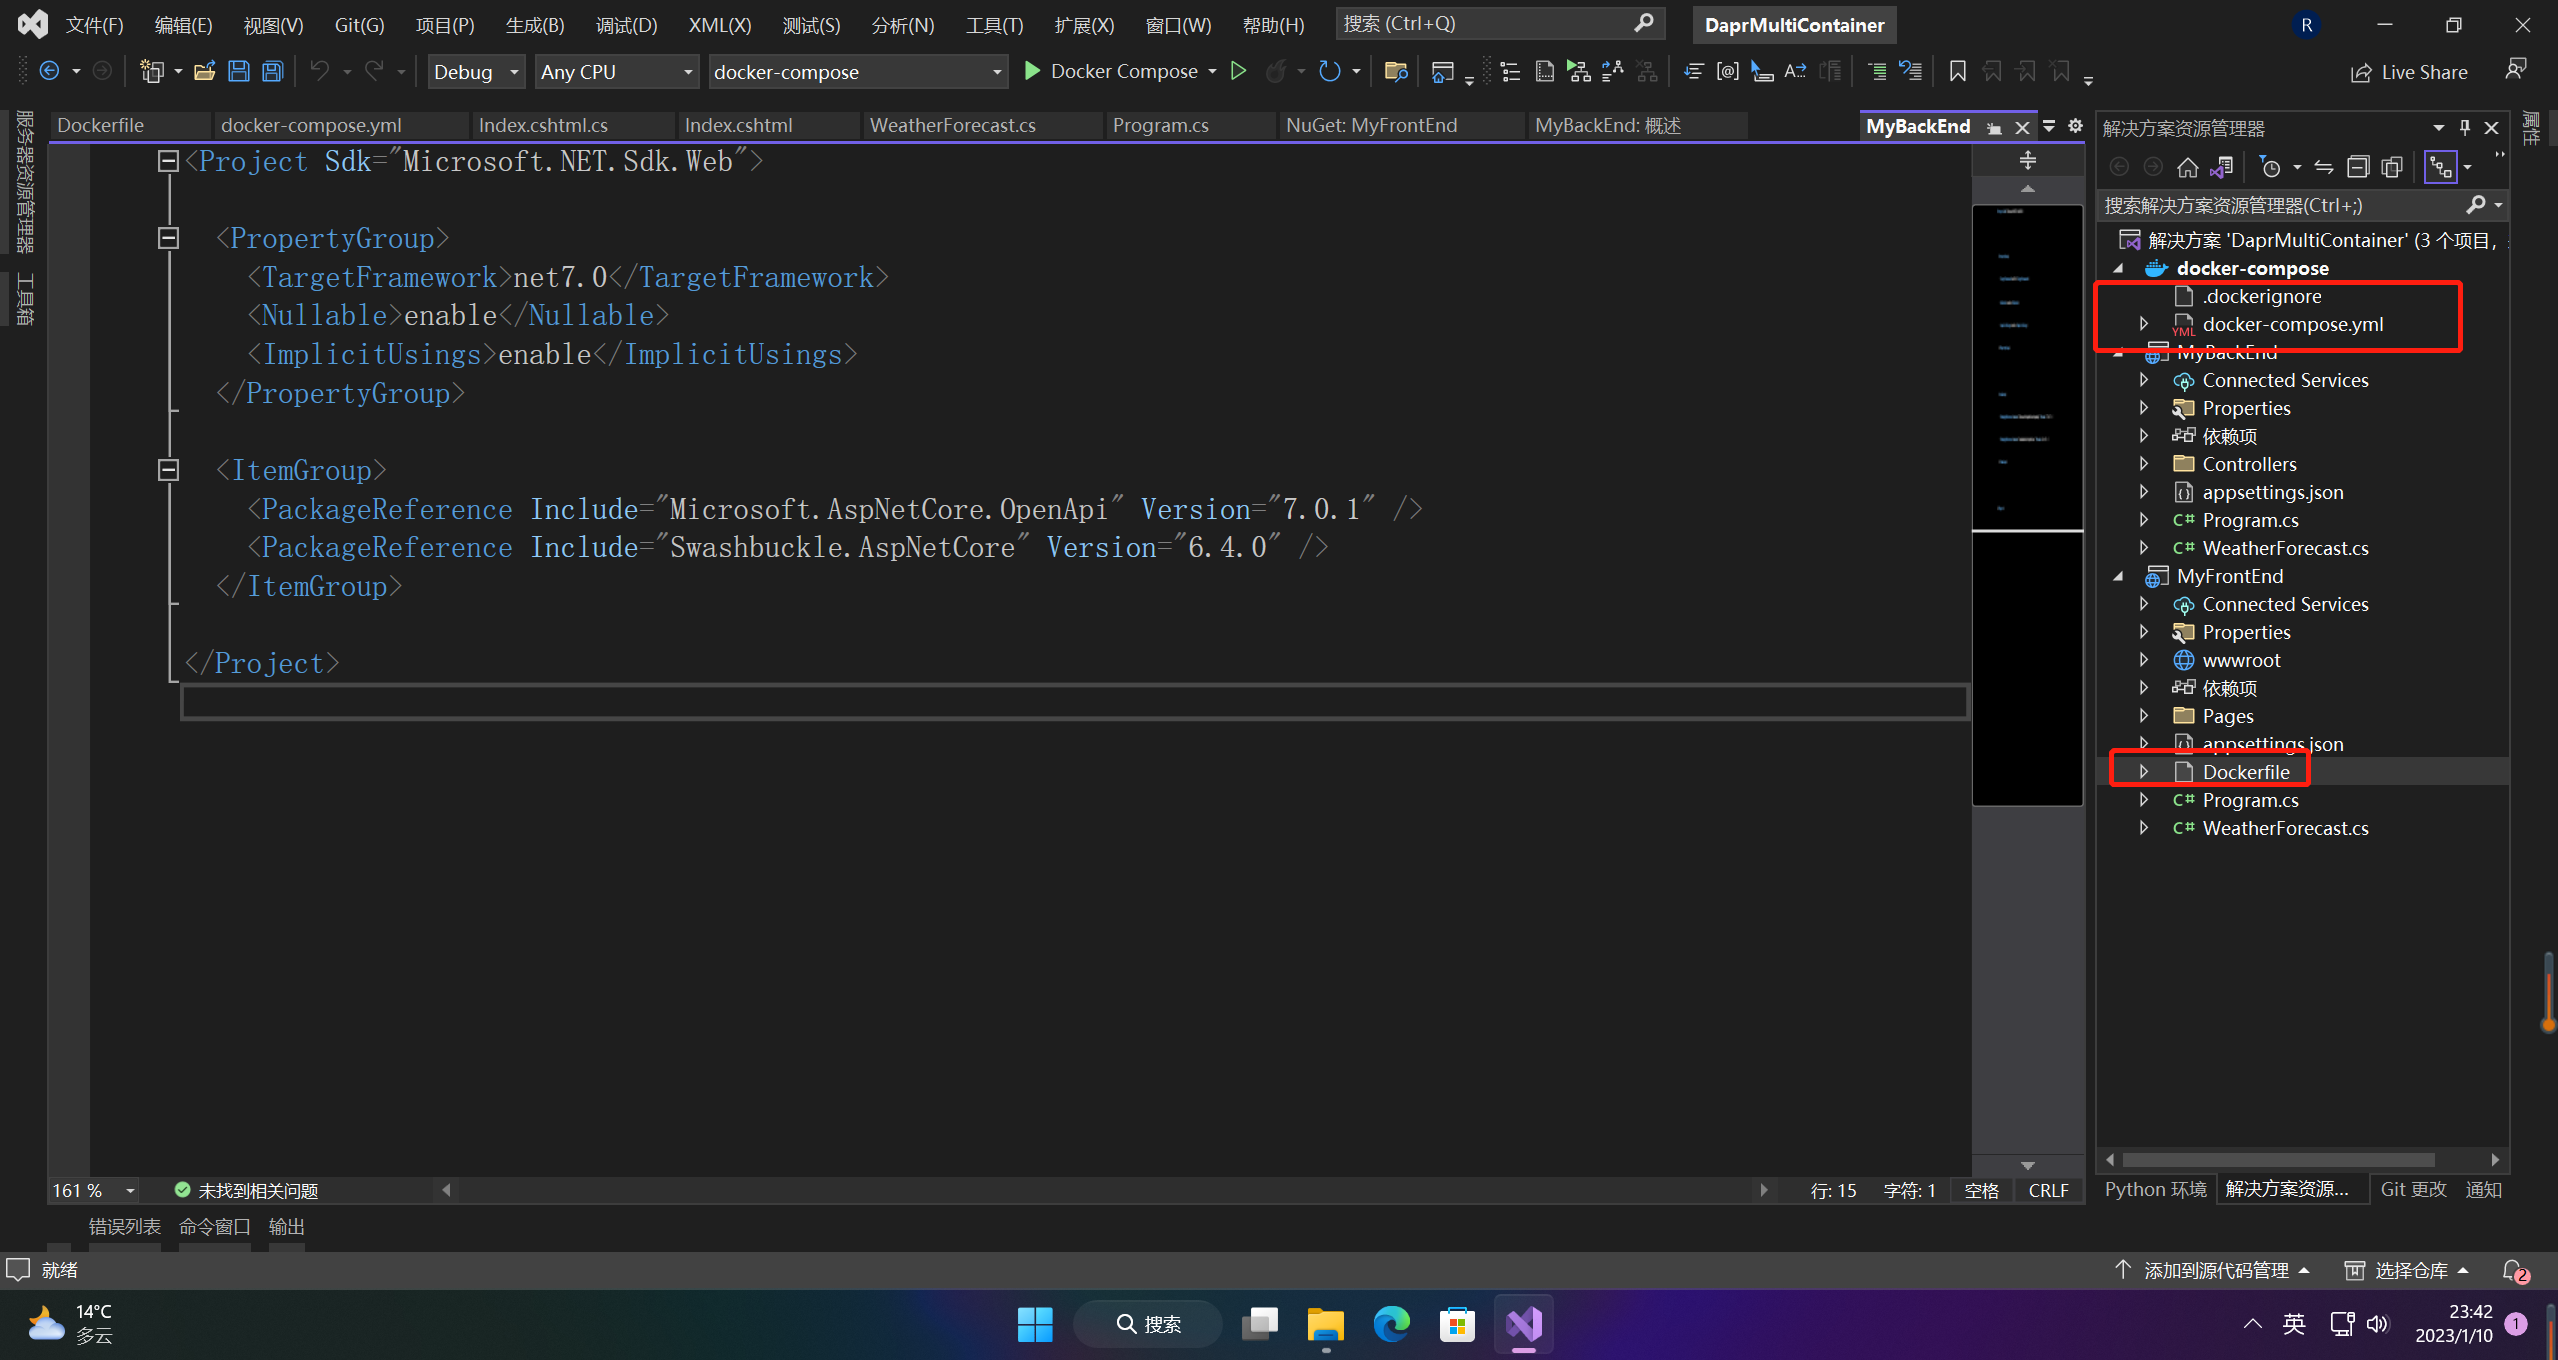This screenshot has height=1360, width=2558.
Task: Open File Explorer from the taskbar
Action: point(1325,1324)
